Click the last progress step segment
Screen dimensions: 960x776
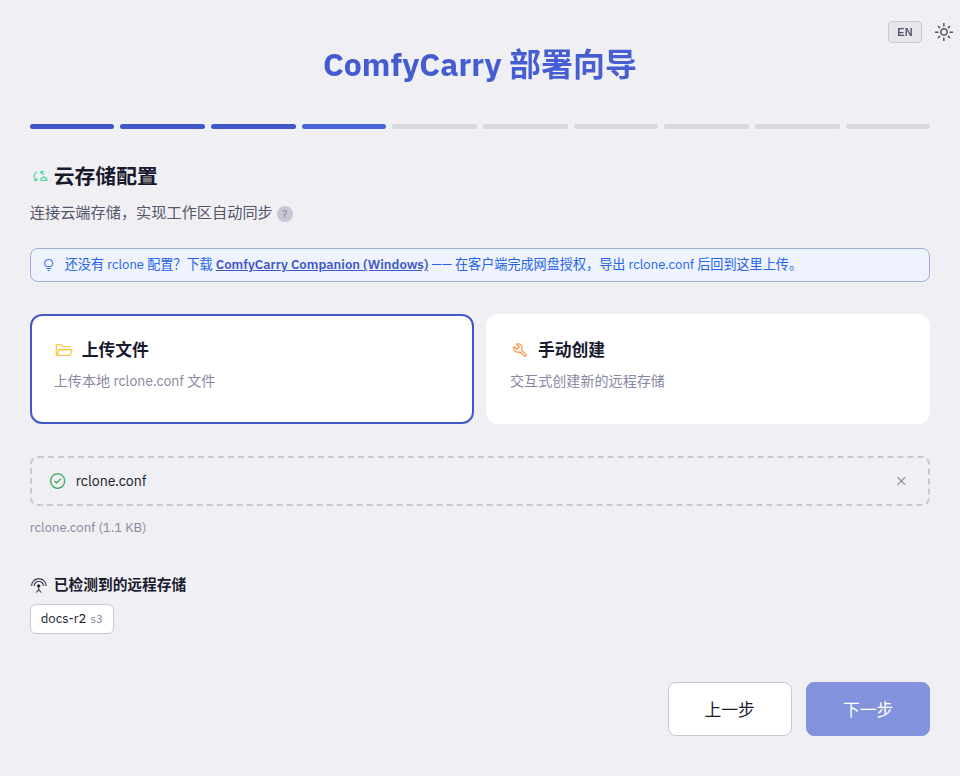(888, 126)
